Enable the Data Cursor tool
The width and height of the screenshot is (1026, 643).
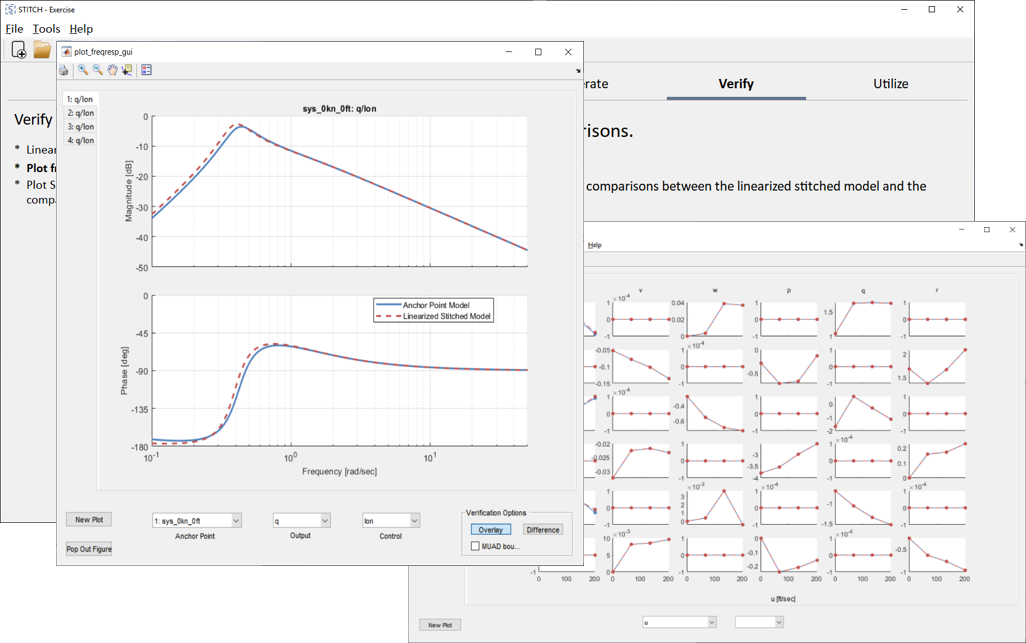click(x=126, y=69)
